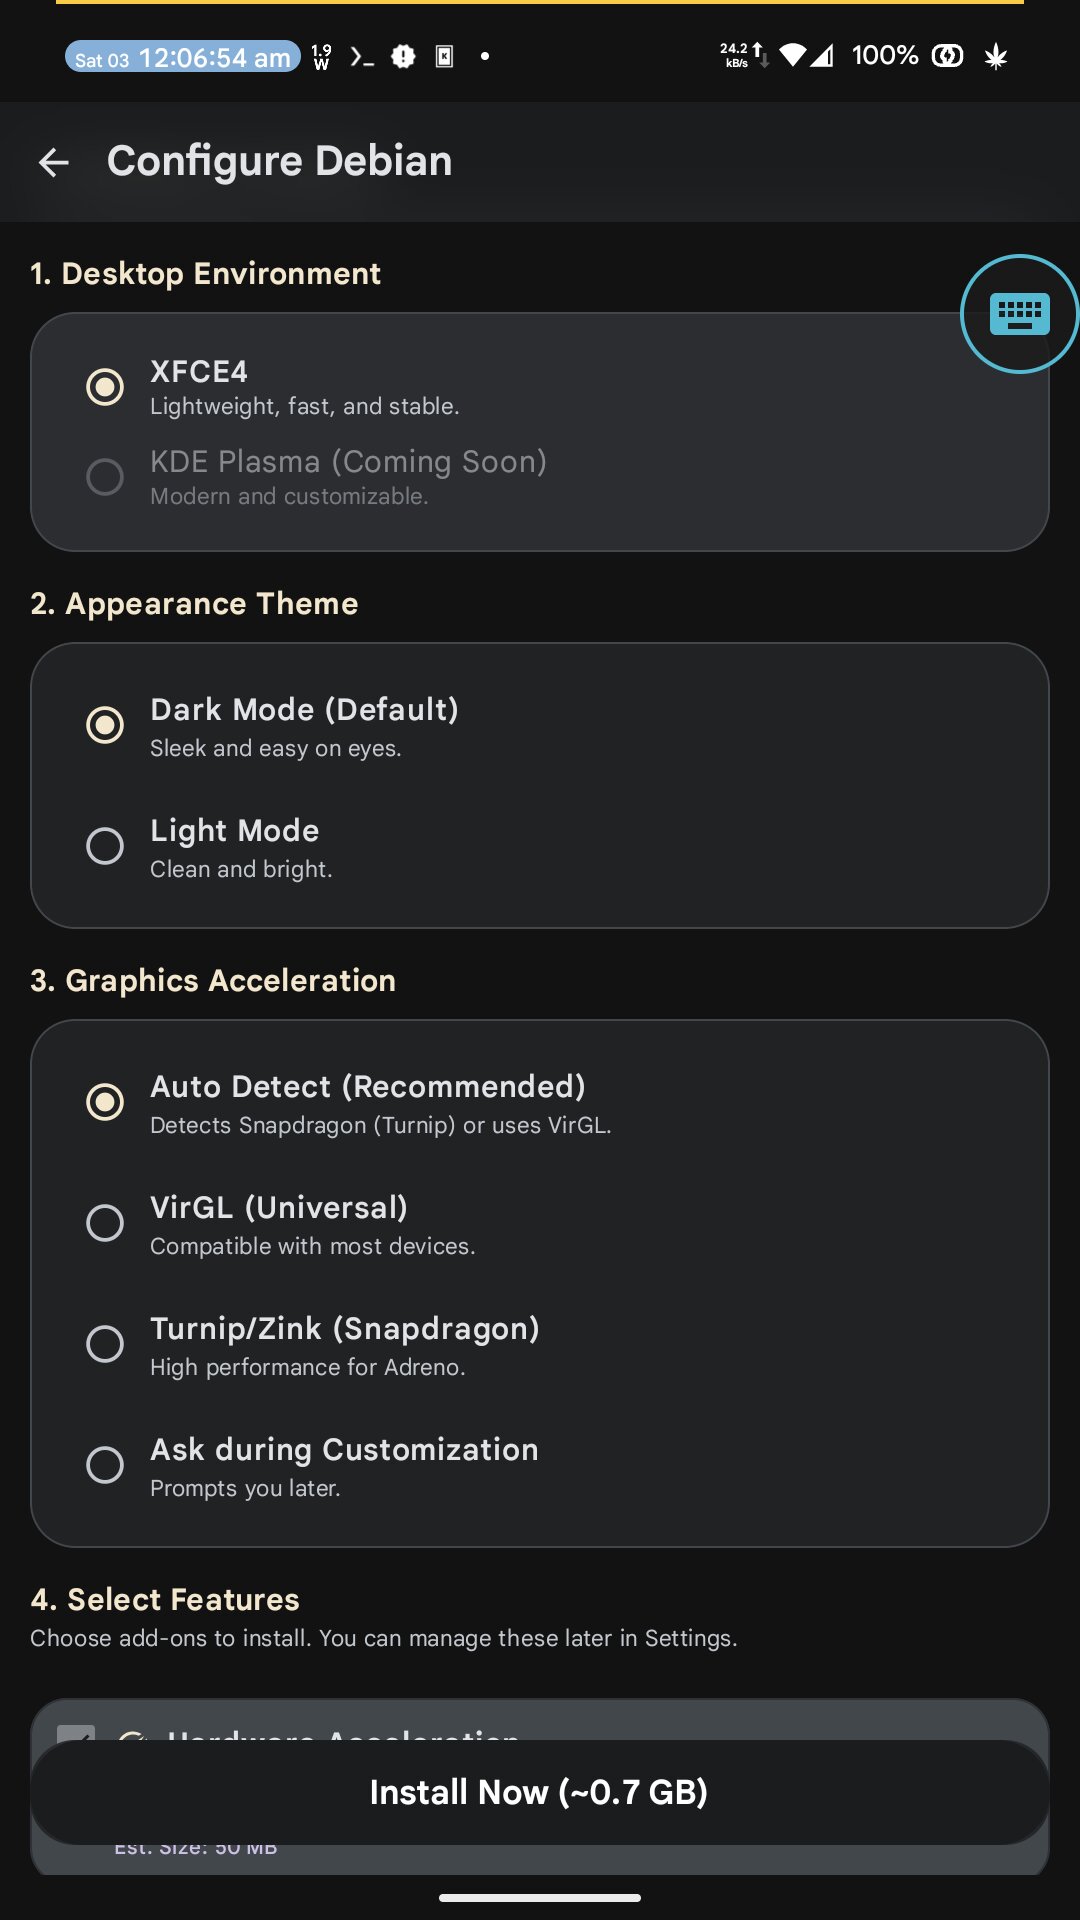Select KDE Plasma (Coming Soon) option
Image resolution: width=1080 pixels, height=1920 pixels.
pos(540,477)
